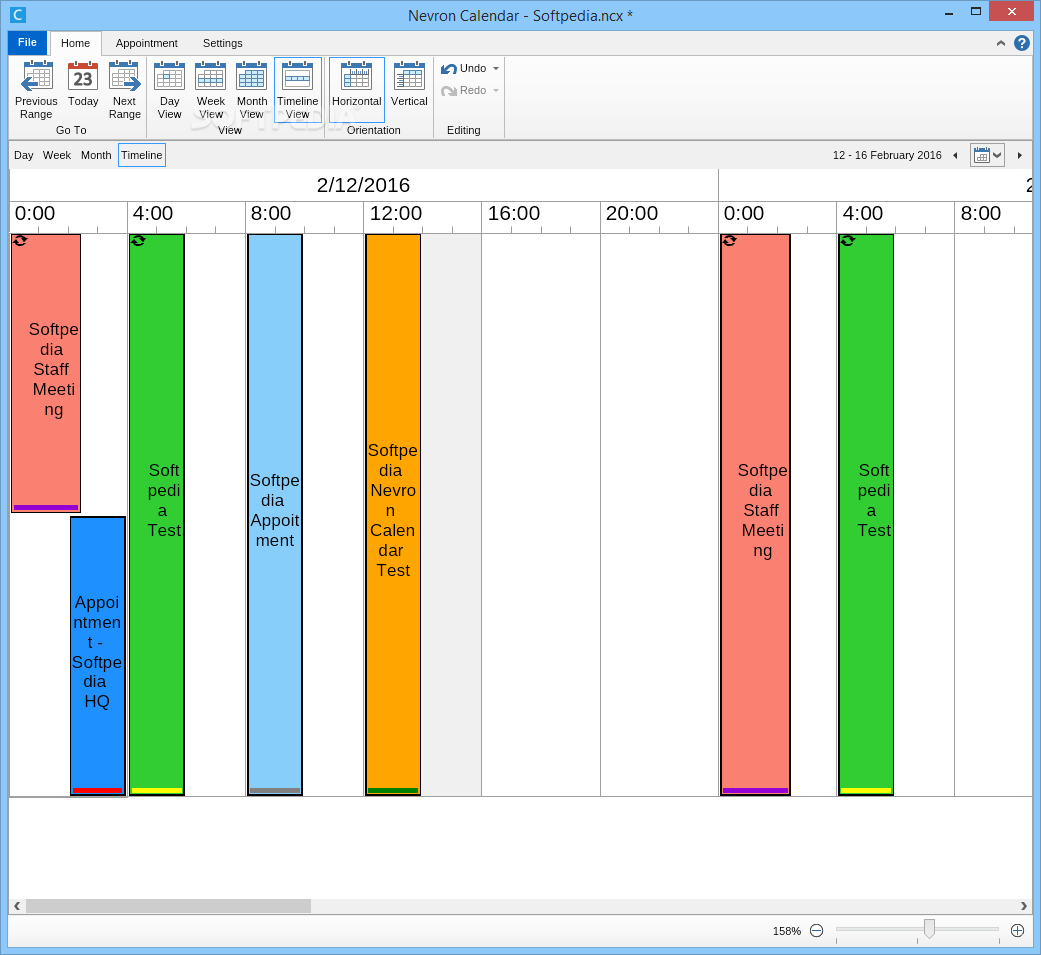The width and height of the screenshot is (1041, 955).
Task: Select the blue Appointment - Softpedia HQ block
Action: click(x=98, y=655)
